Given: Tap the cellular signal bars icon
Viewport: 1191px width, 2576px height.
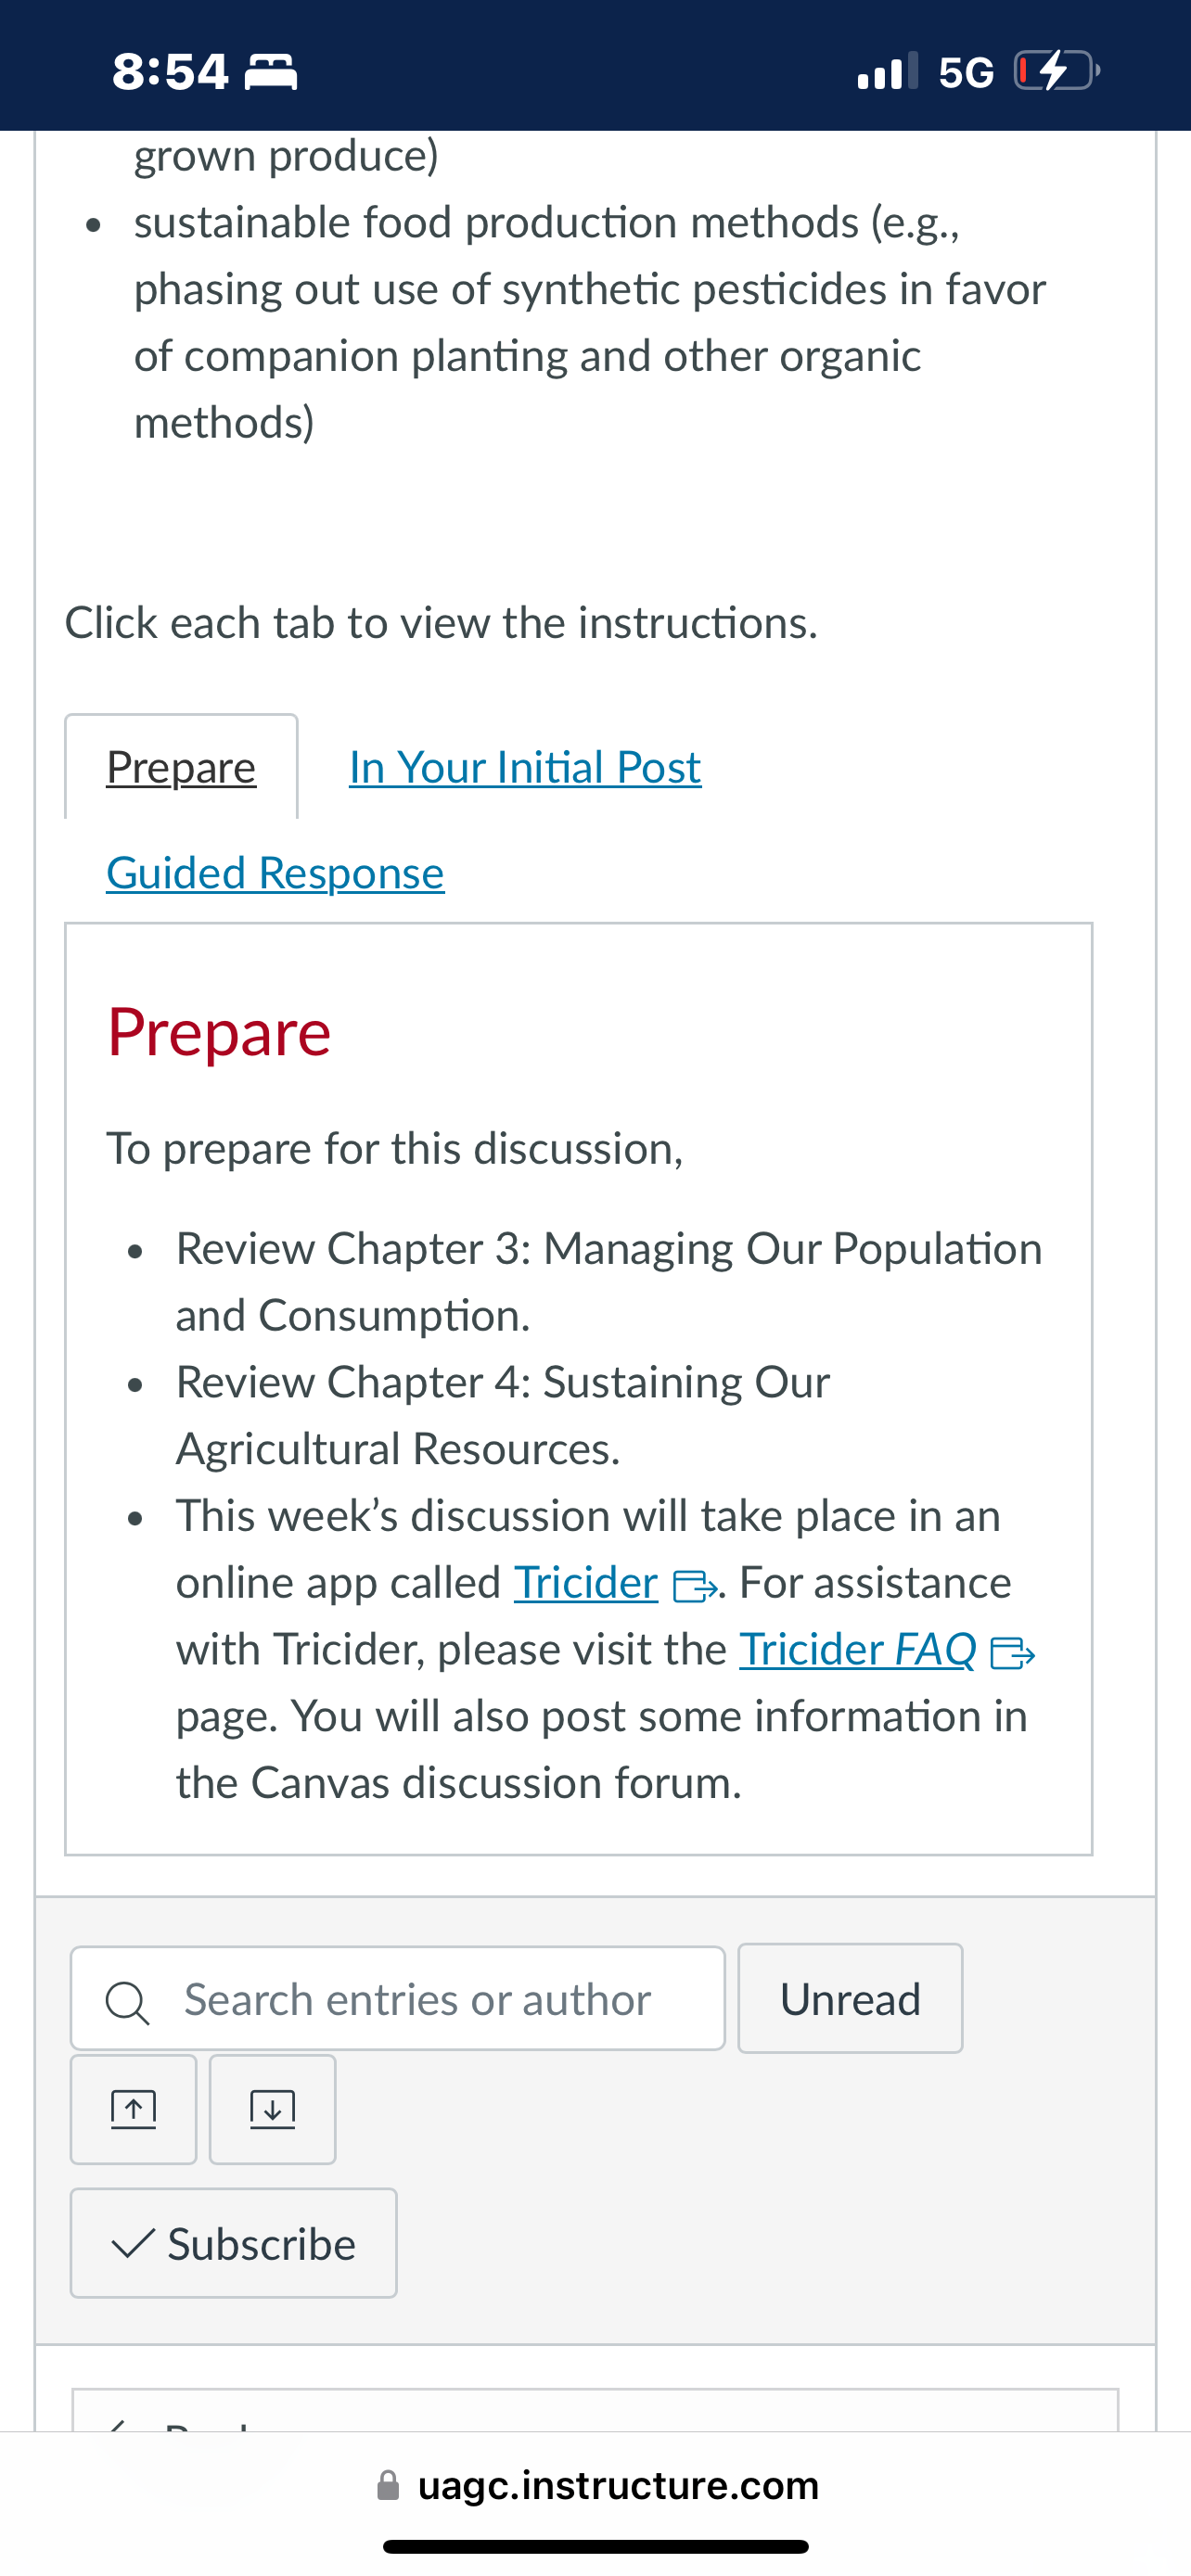Looking at the screenshot, I should pyautogui.click(x=887, y=71).
